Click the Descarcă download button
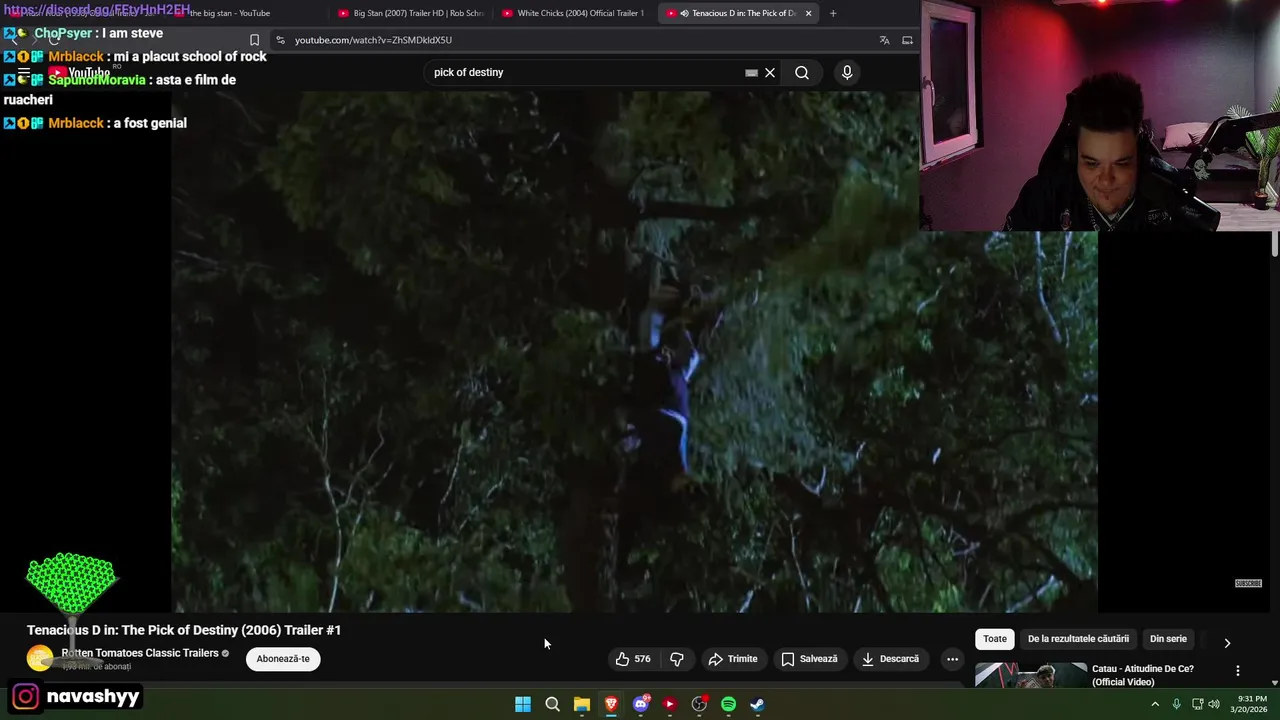The image size is (1280, 720). (x=890, y=659)
